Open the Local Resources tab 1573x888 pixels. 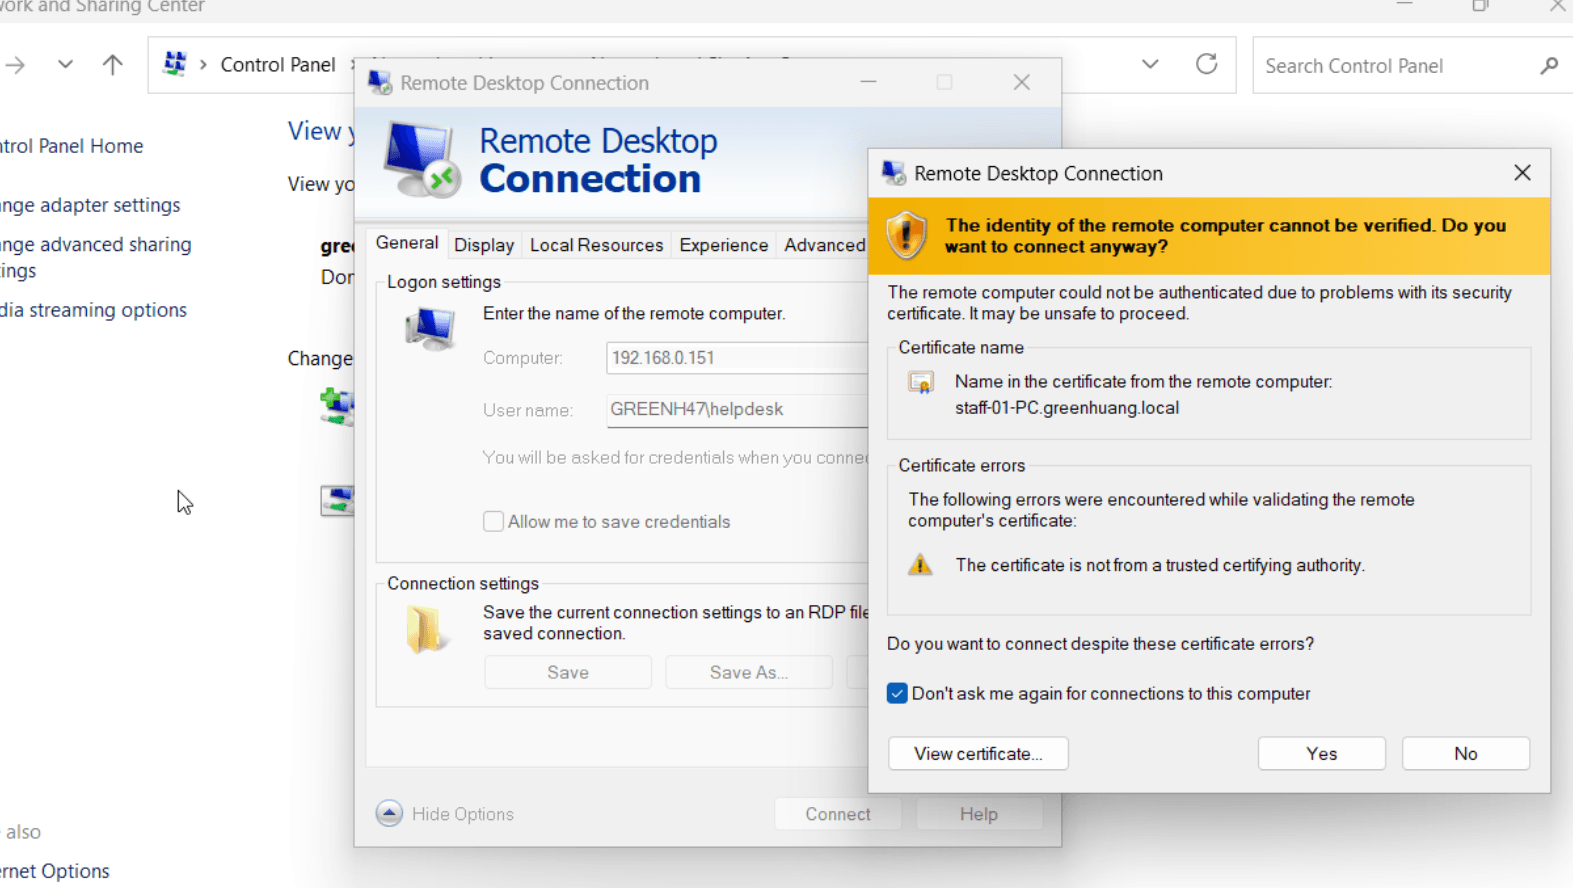click(596, 245)
